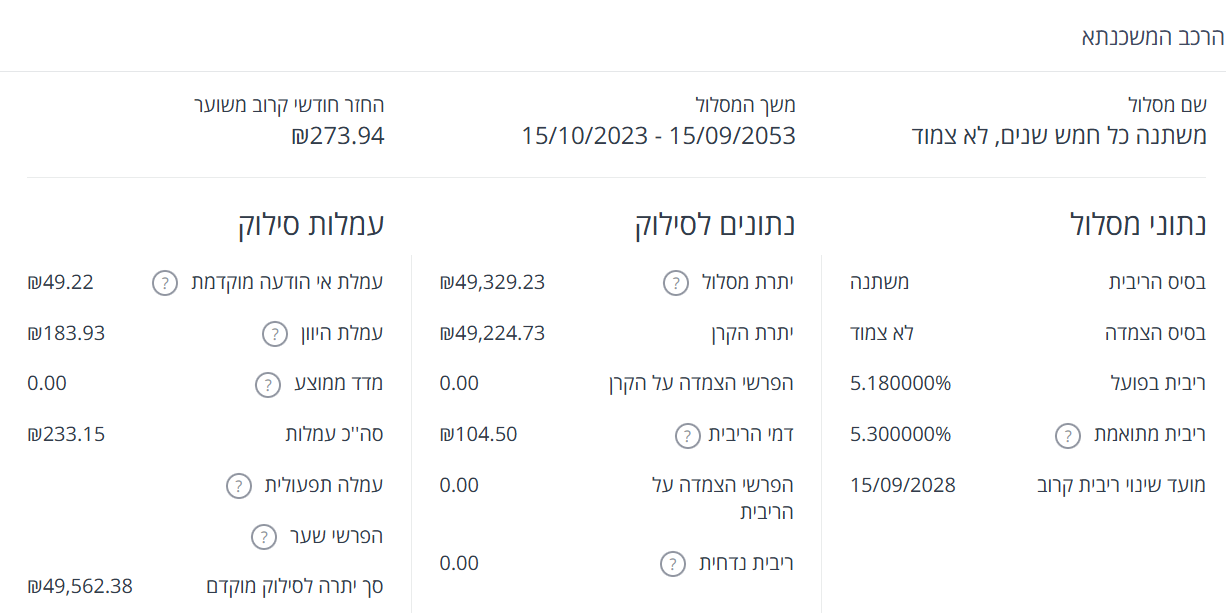Select track name משתנה כל חמש שנים, לא צמוד
Screen dimensions: 1226x613
[x=1060, y=136]
